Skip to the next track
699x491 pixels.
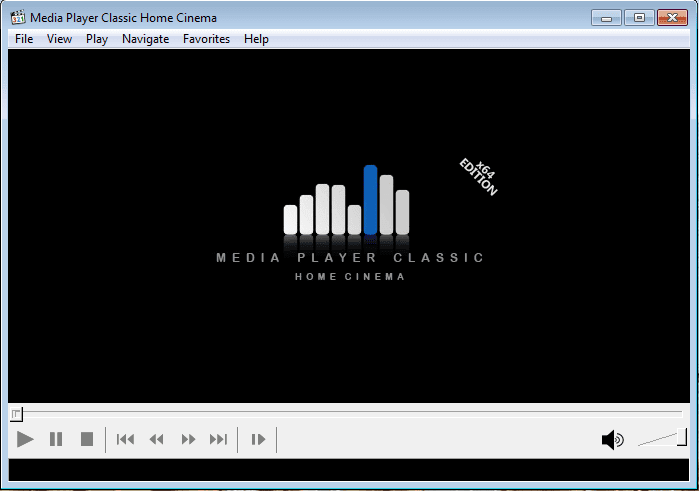click(x=218, y=439)
